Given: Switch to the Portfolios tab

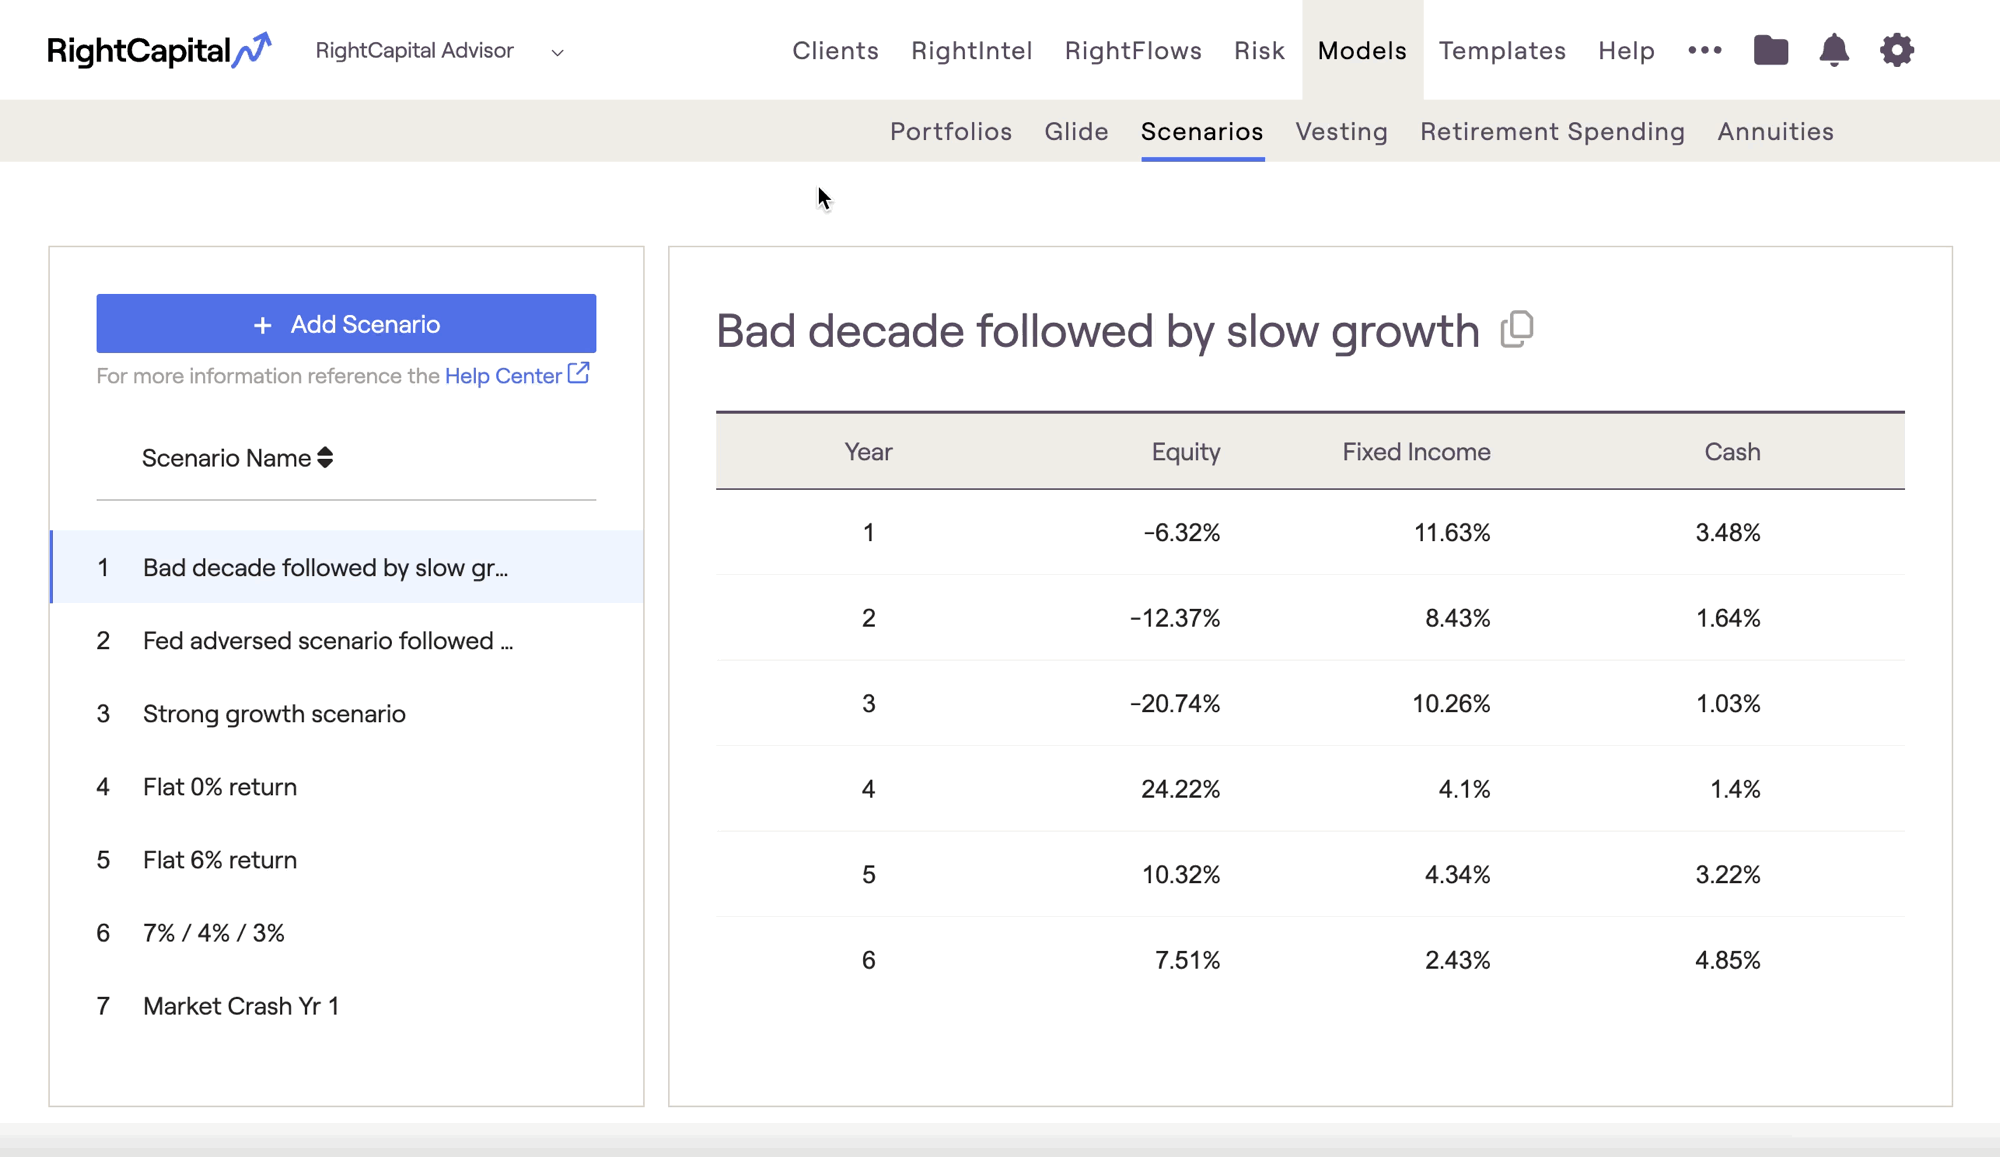Looking at the screenshot, I should click(x=950, y=131).
